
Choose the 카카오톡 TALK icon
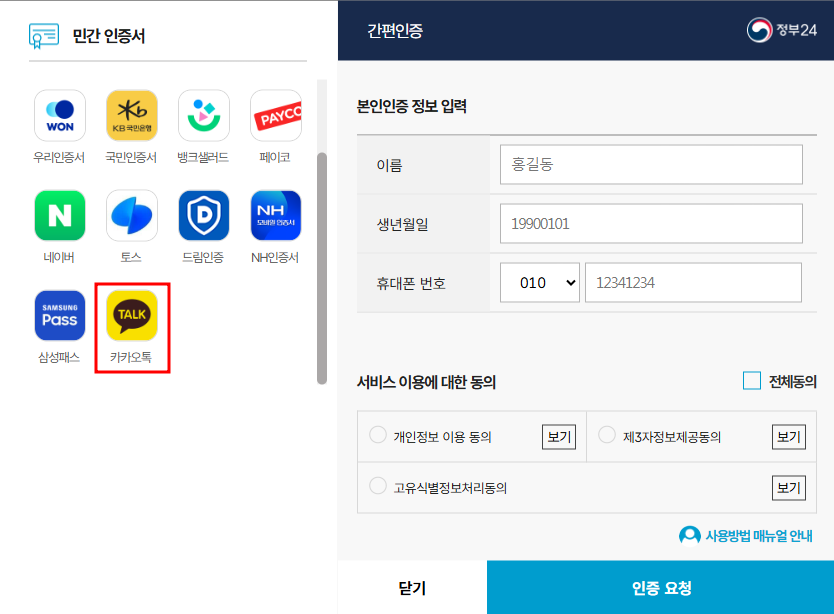(132, 316)
